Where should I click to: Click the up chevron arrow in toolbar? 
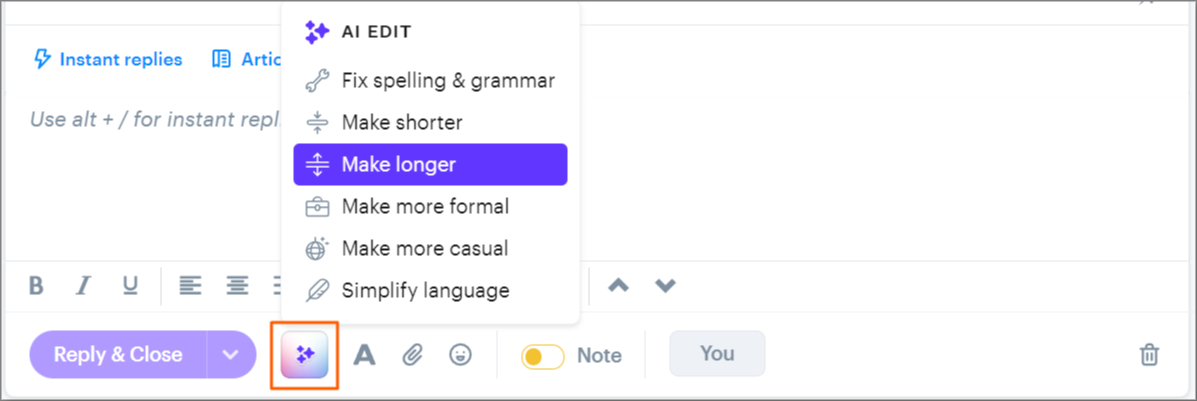click(619, 286)
